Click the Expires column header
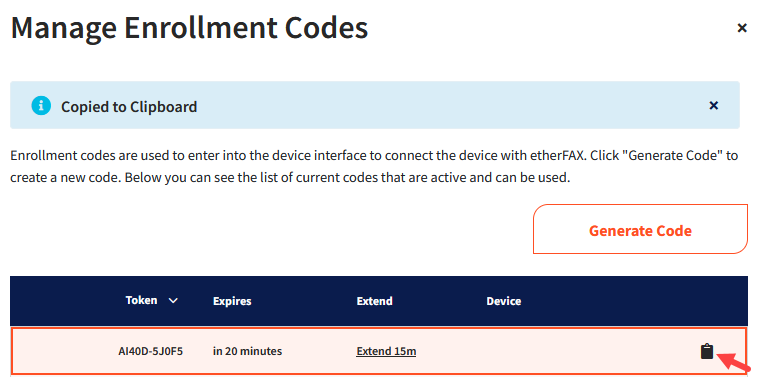The width and height of the screenshot is (759, 377). [x=232, y=301]
